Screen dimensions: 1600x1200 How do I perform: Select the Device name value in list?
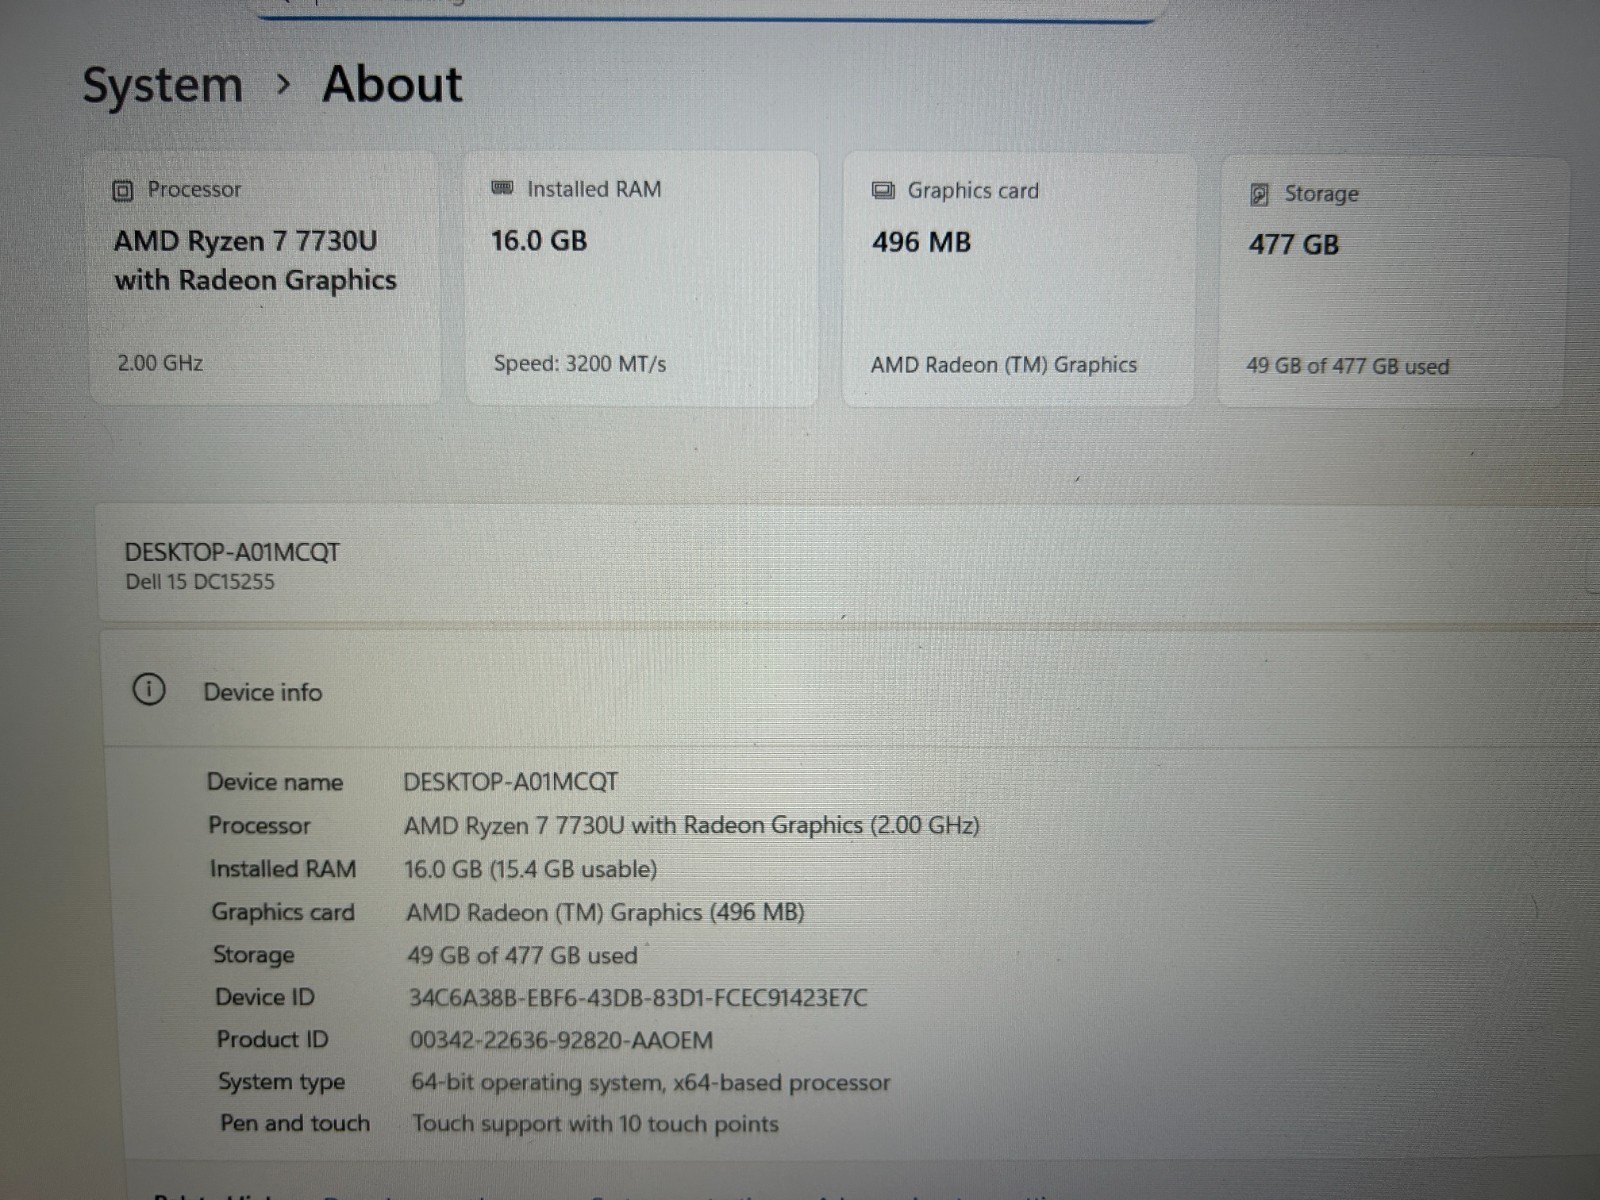pos(511,782)
